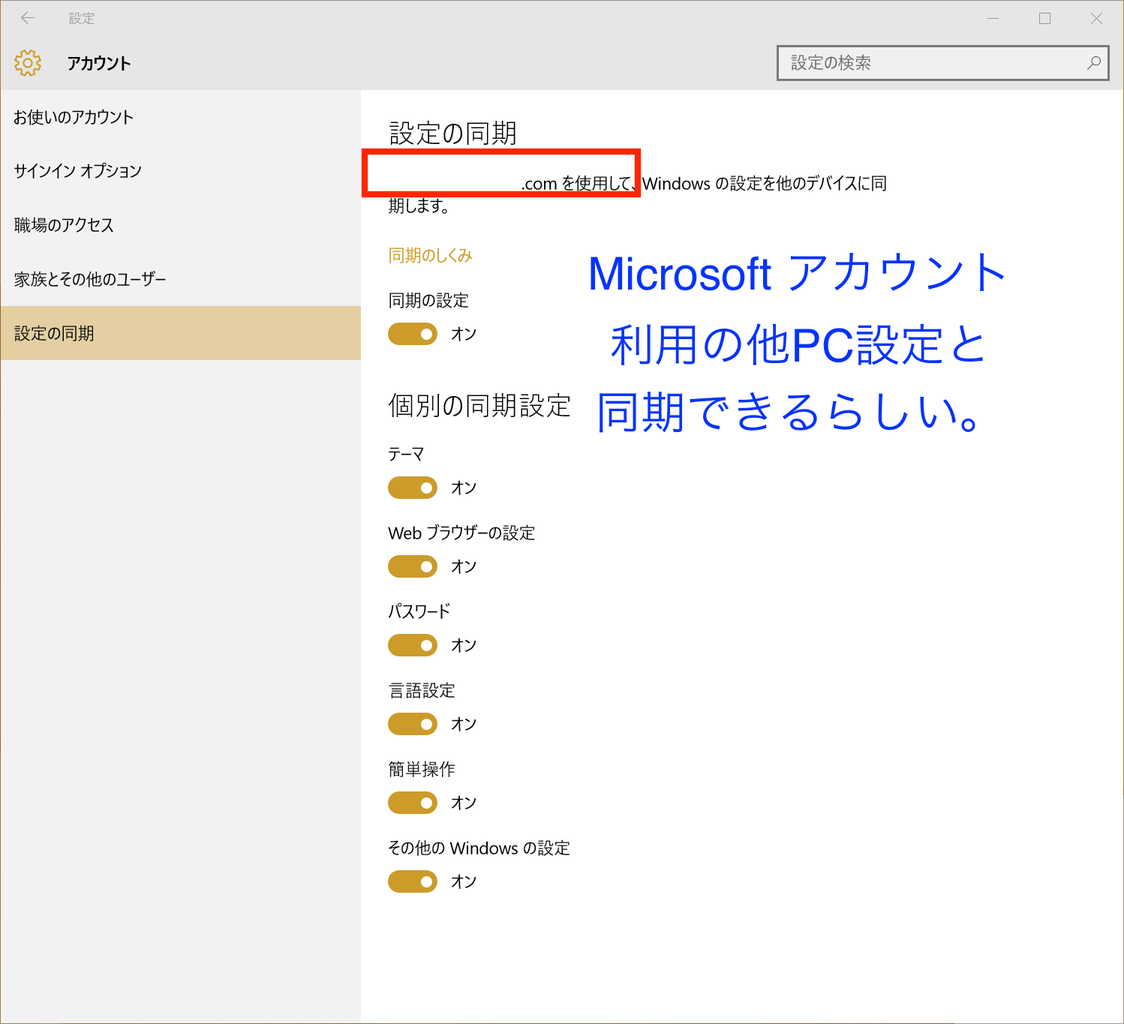Viewport: 1124px width, 1024px height.
Task: Toggle the パスワード sync switch
Action: (412, 645)
